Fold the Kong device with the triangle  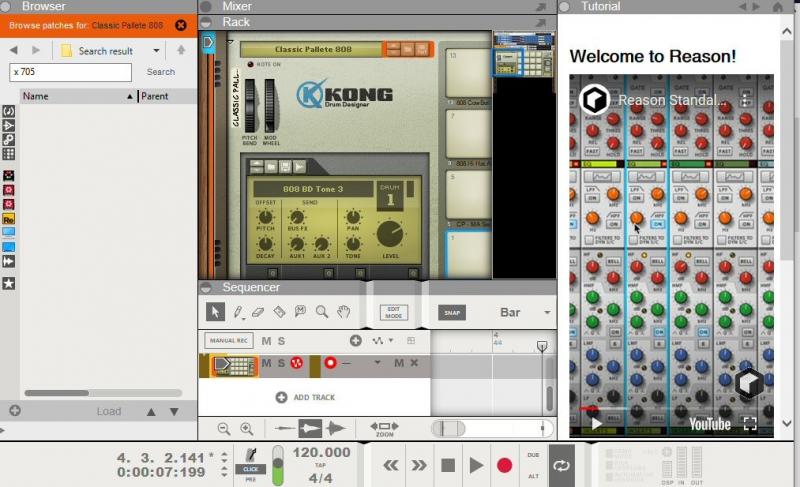[230, 42]
